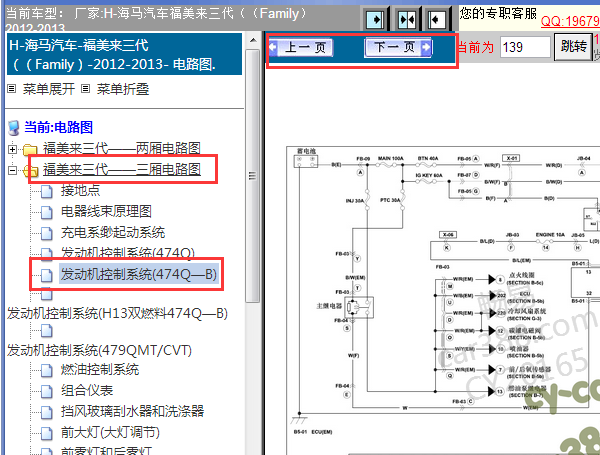Click document icon beside 接地点

pyautogui.click(x=47, y=191)
